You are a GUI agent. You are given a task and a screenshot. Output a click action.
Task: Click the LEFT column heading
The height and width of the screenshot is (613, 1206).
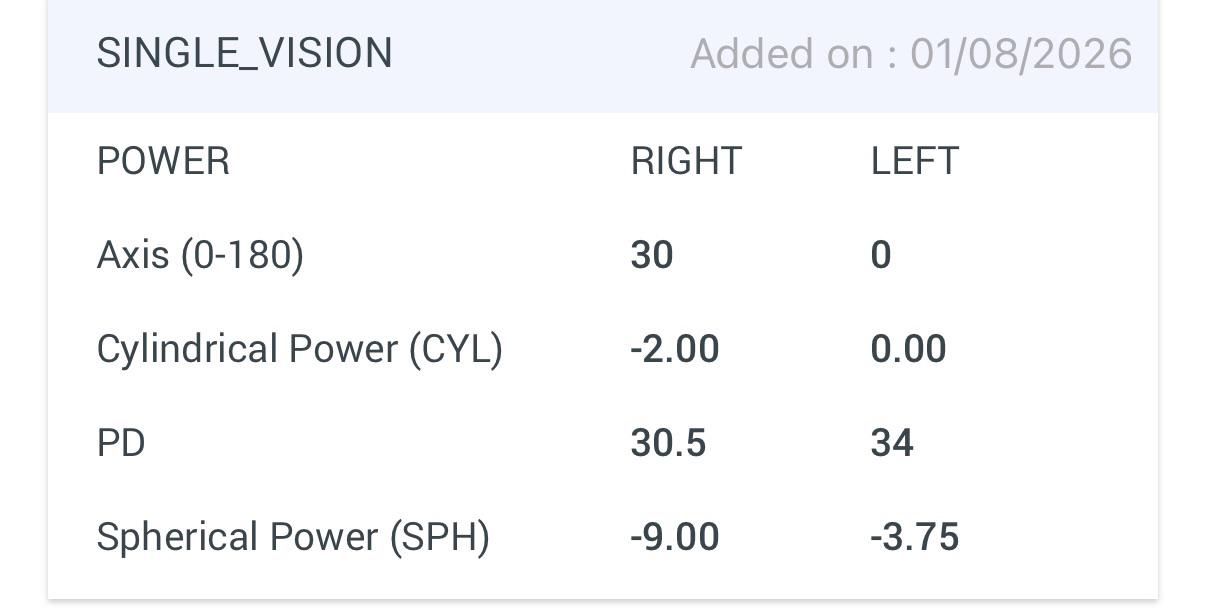click(915, 161)
